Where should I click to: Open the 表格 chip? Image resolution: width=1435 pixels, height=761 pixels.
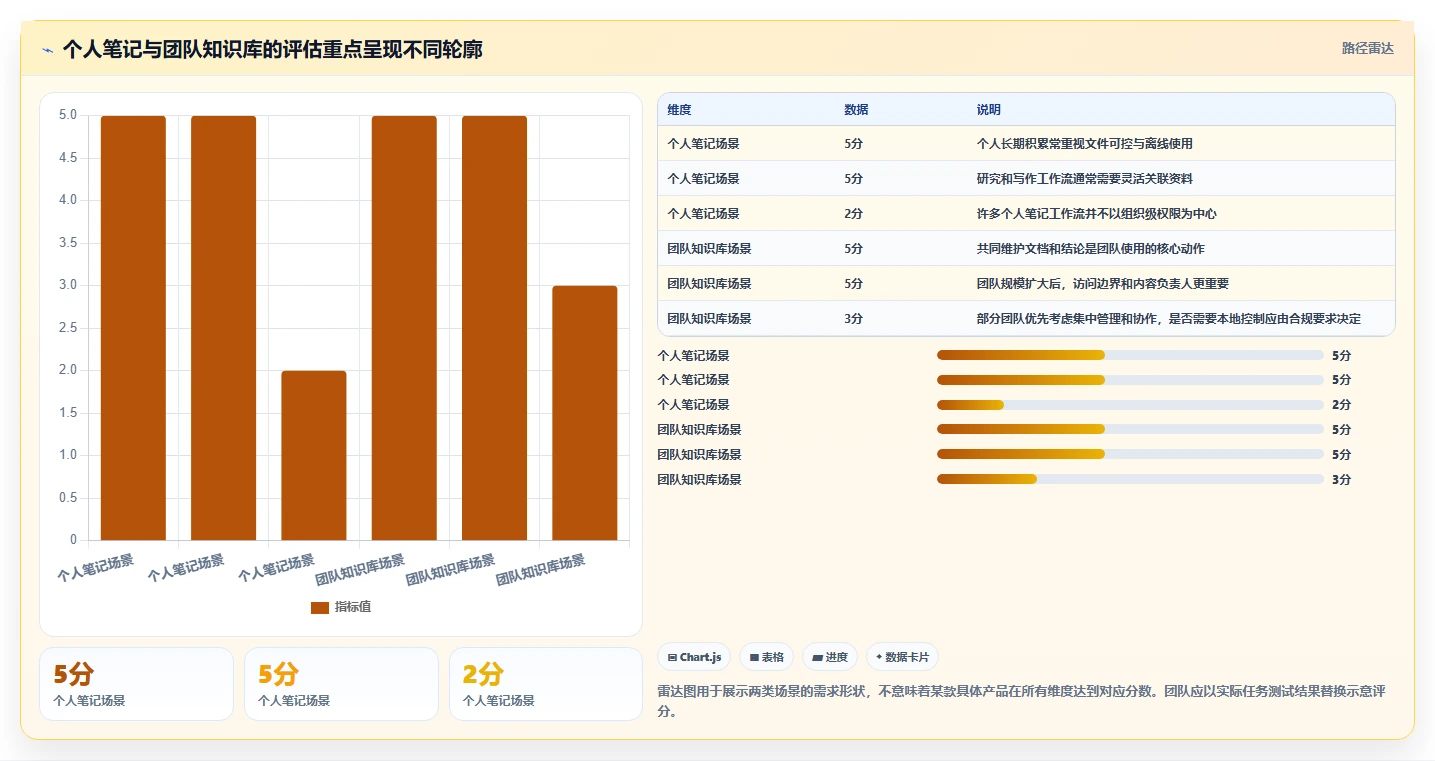[766, 657]
